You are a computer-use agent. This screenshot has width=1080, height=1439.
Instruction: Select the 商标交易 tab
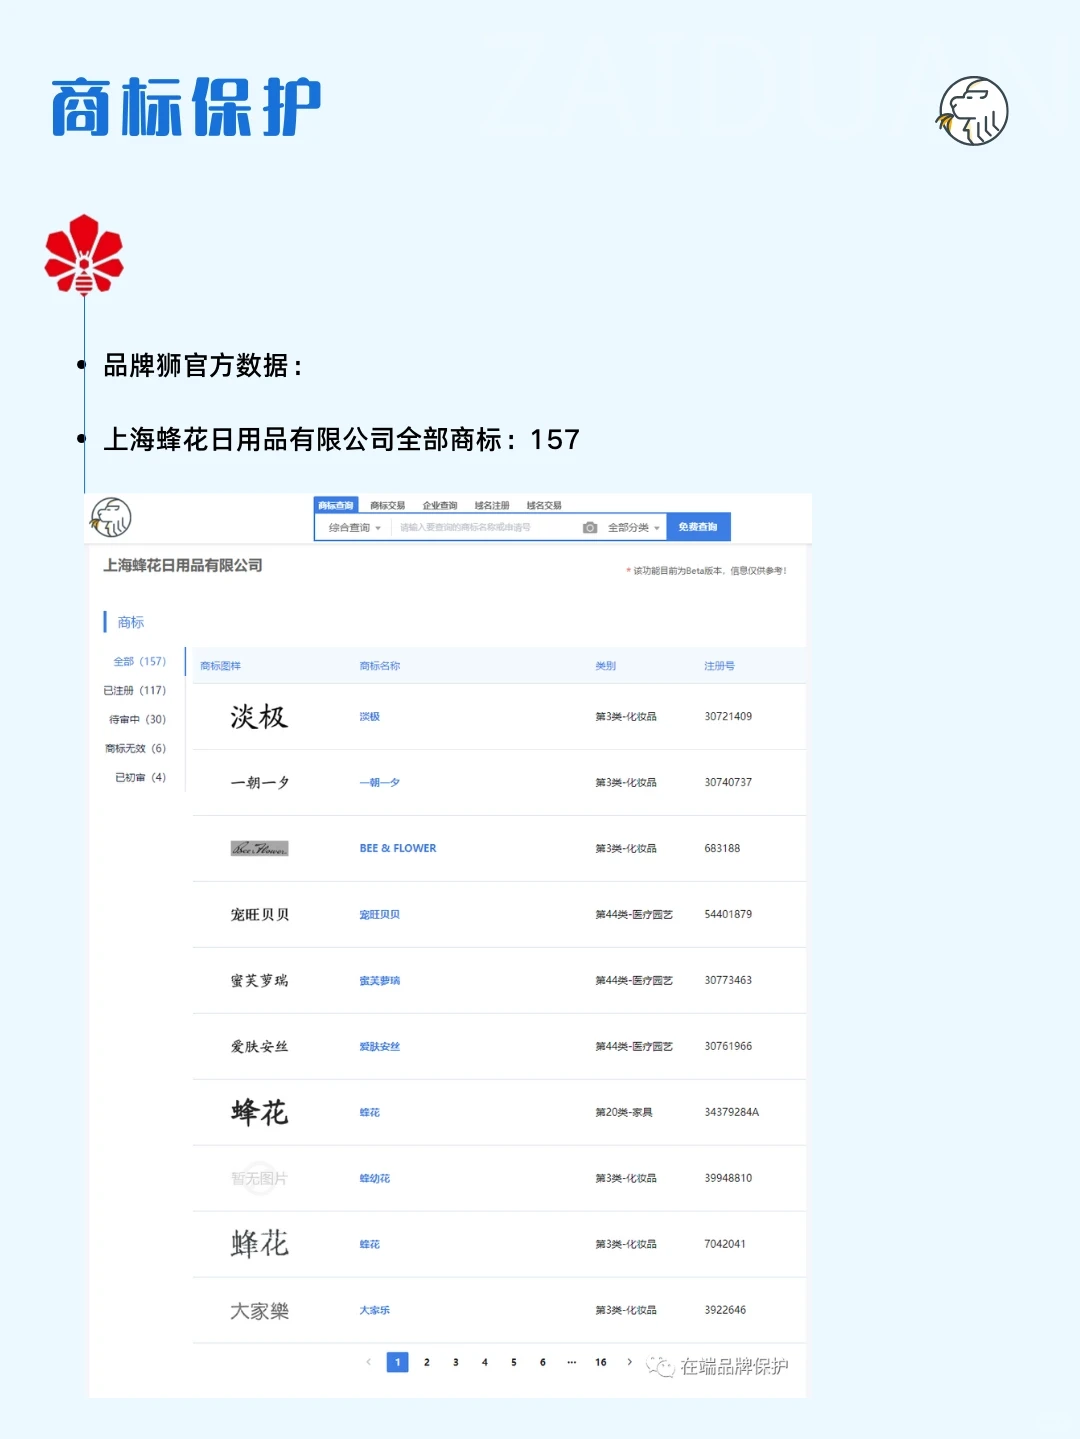click(x=388, y=506)
